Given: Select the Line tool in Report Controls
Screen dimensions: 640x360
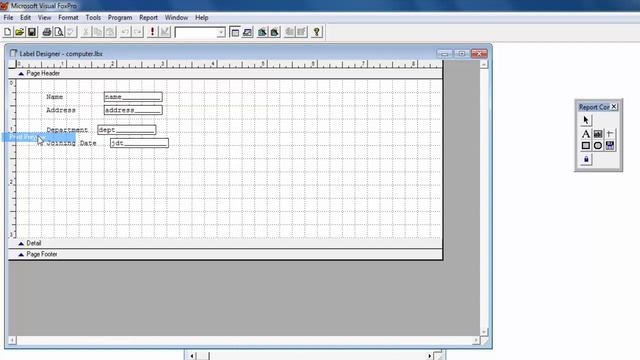Looking at the screenshot, I should point(610,134).
